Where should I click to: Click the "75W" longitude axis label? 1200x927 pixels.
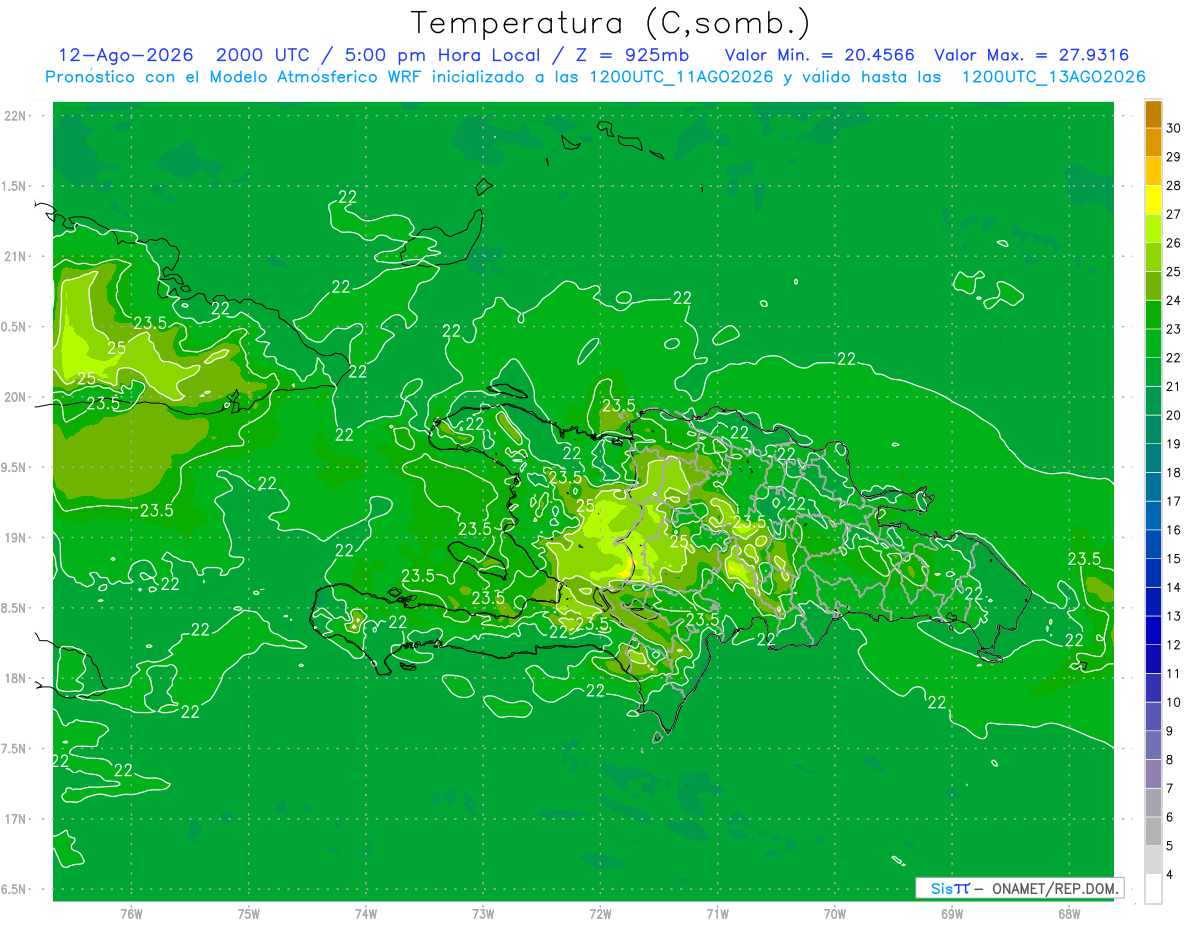(x=249, y=914)
